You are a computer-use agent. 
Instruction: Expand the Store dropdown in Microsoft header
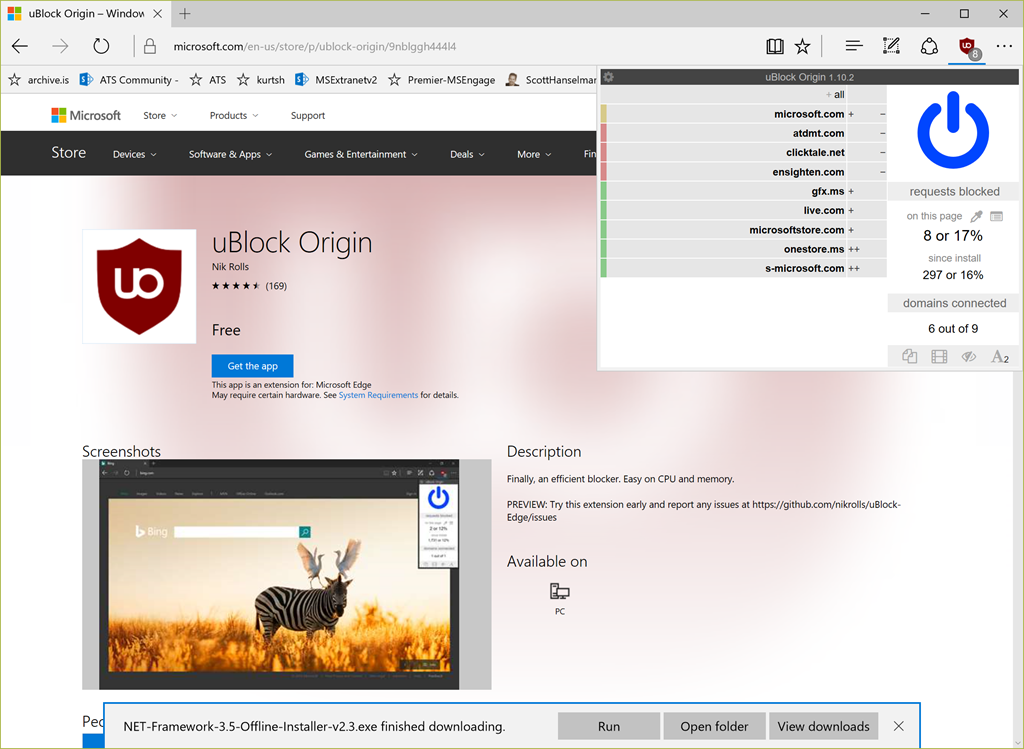(160, 116)
